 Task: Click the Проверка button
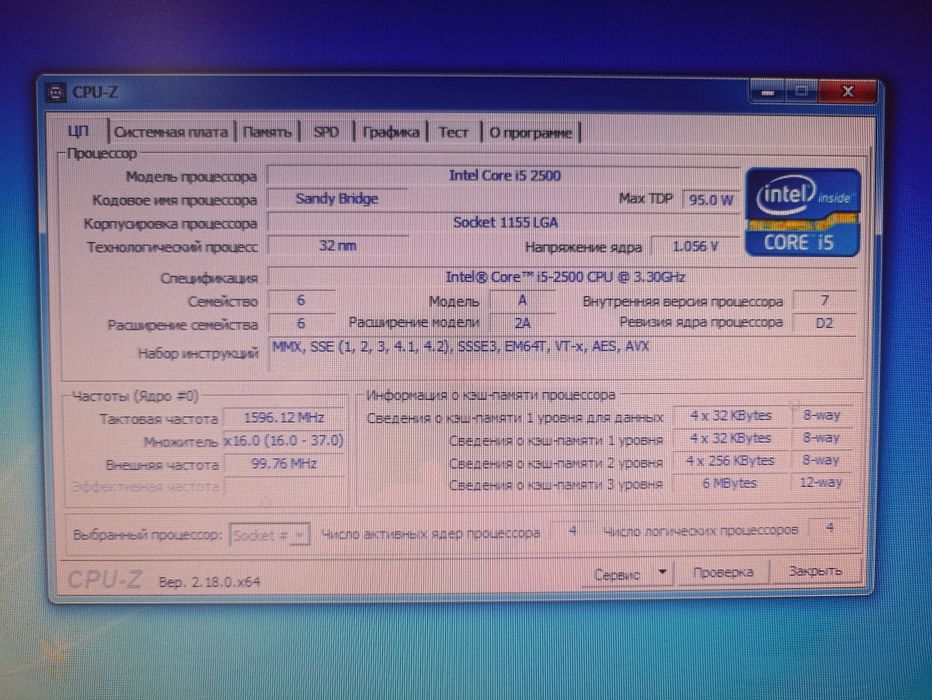tap(723, 572)
